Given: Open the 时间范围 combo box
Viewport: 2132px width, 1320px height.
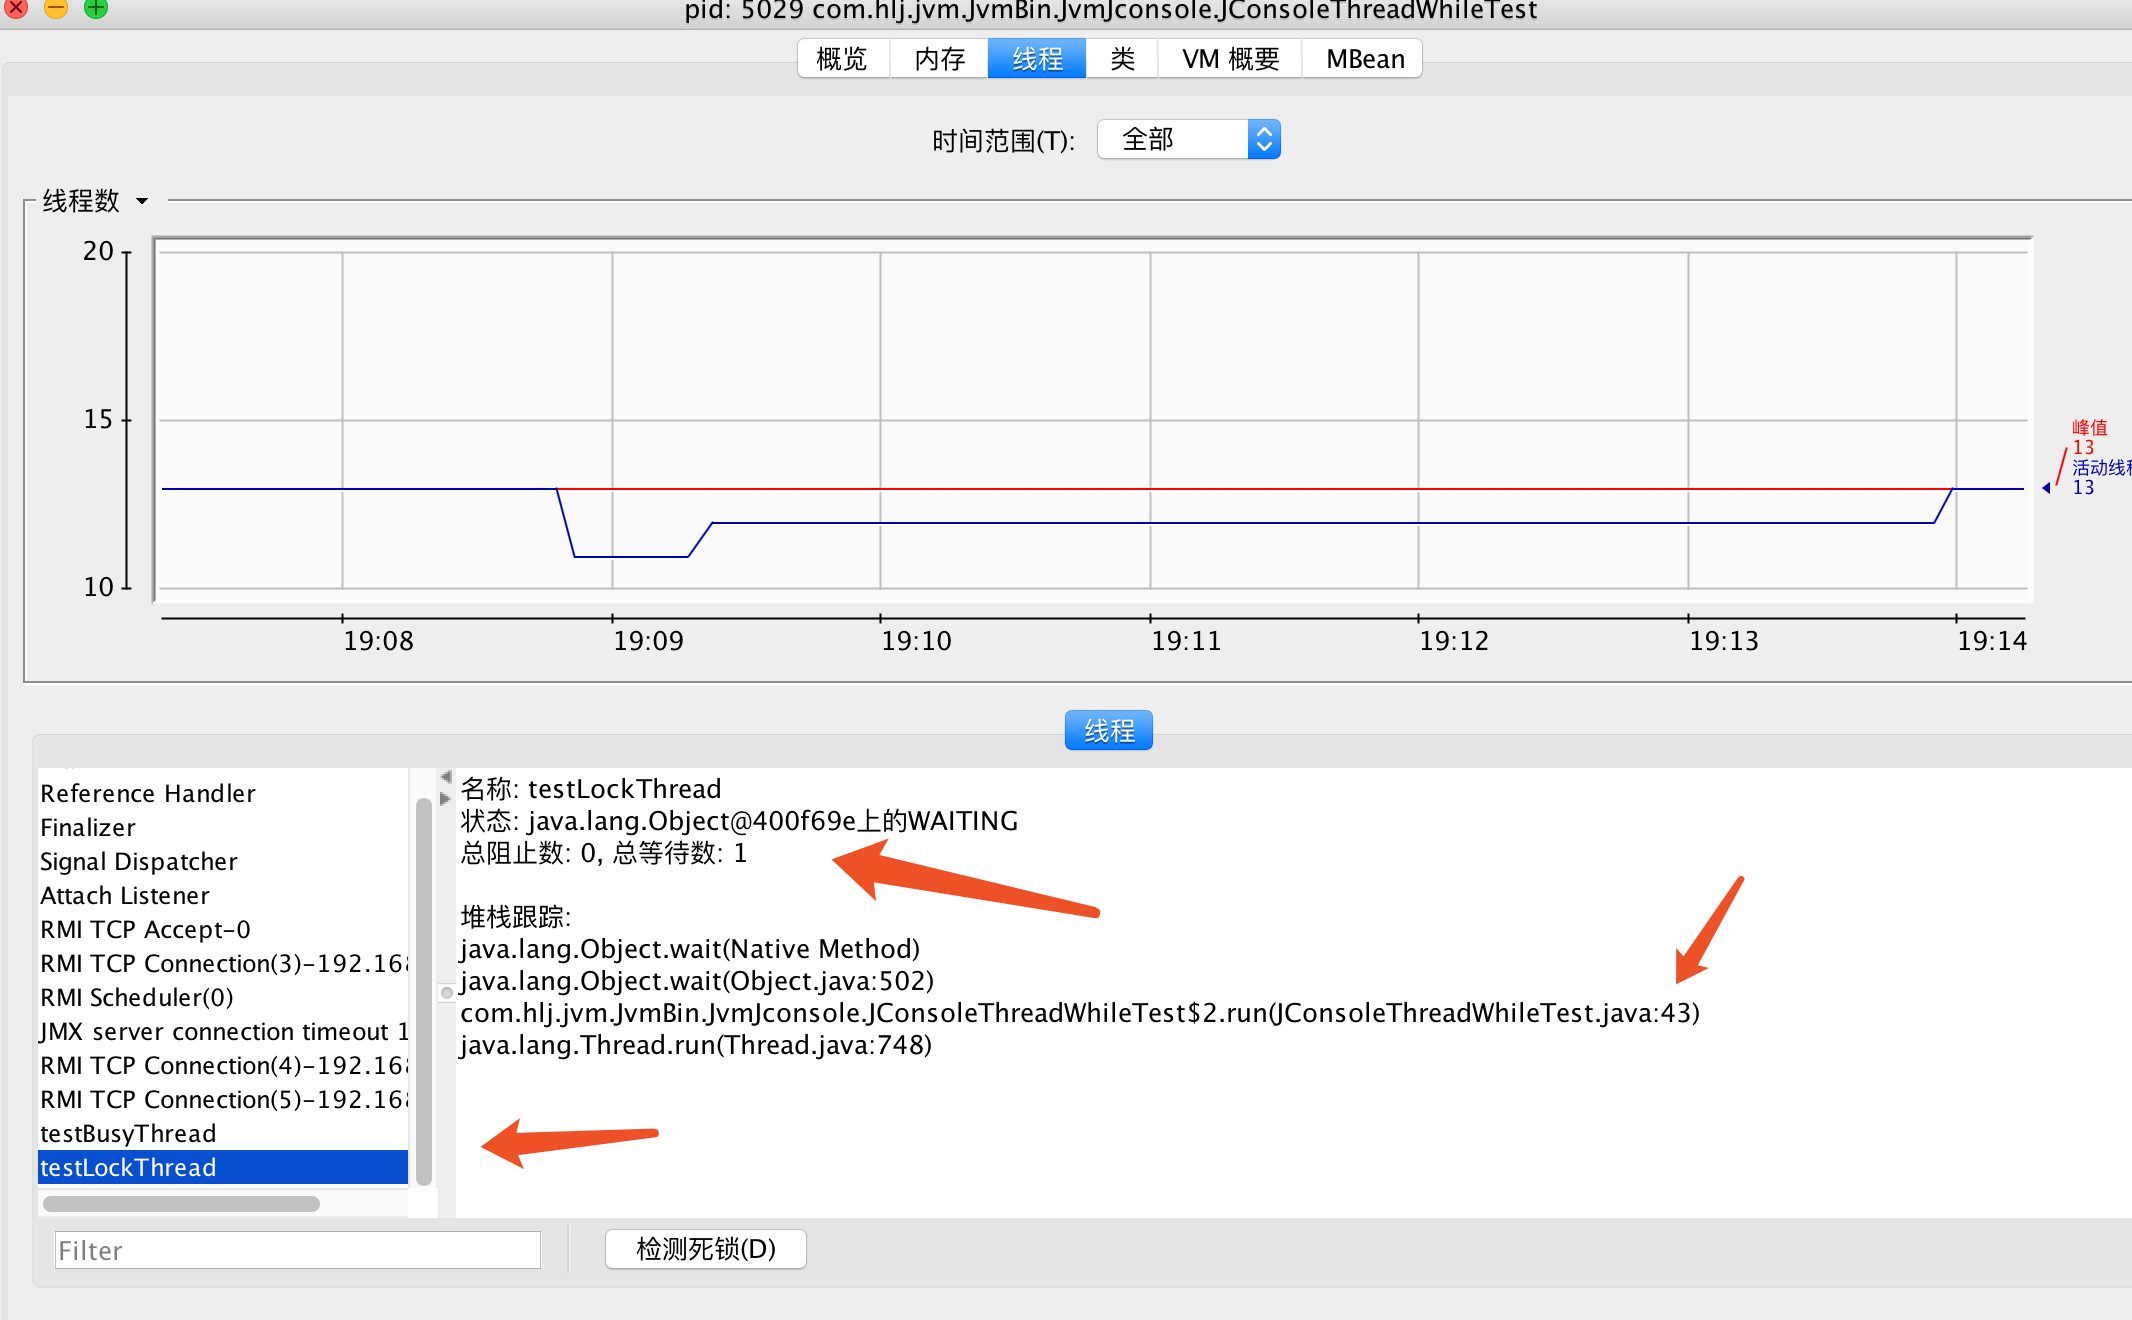Looking at the screenshot, I should (x=1172, y=140).
